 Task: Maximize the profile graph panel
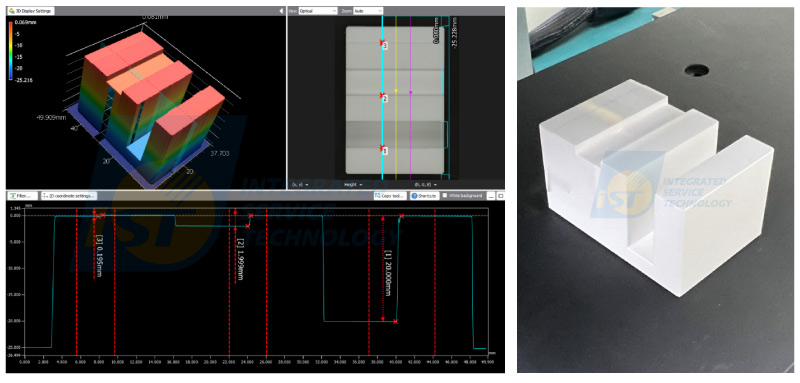click(499, 195)
